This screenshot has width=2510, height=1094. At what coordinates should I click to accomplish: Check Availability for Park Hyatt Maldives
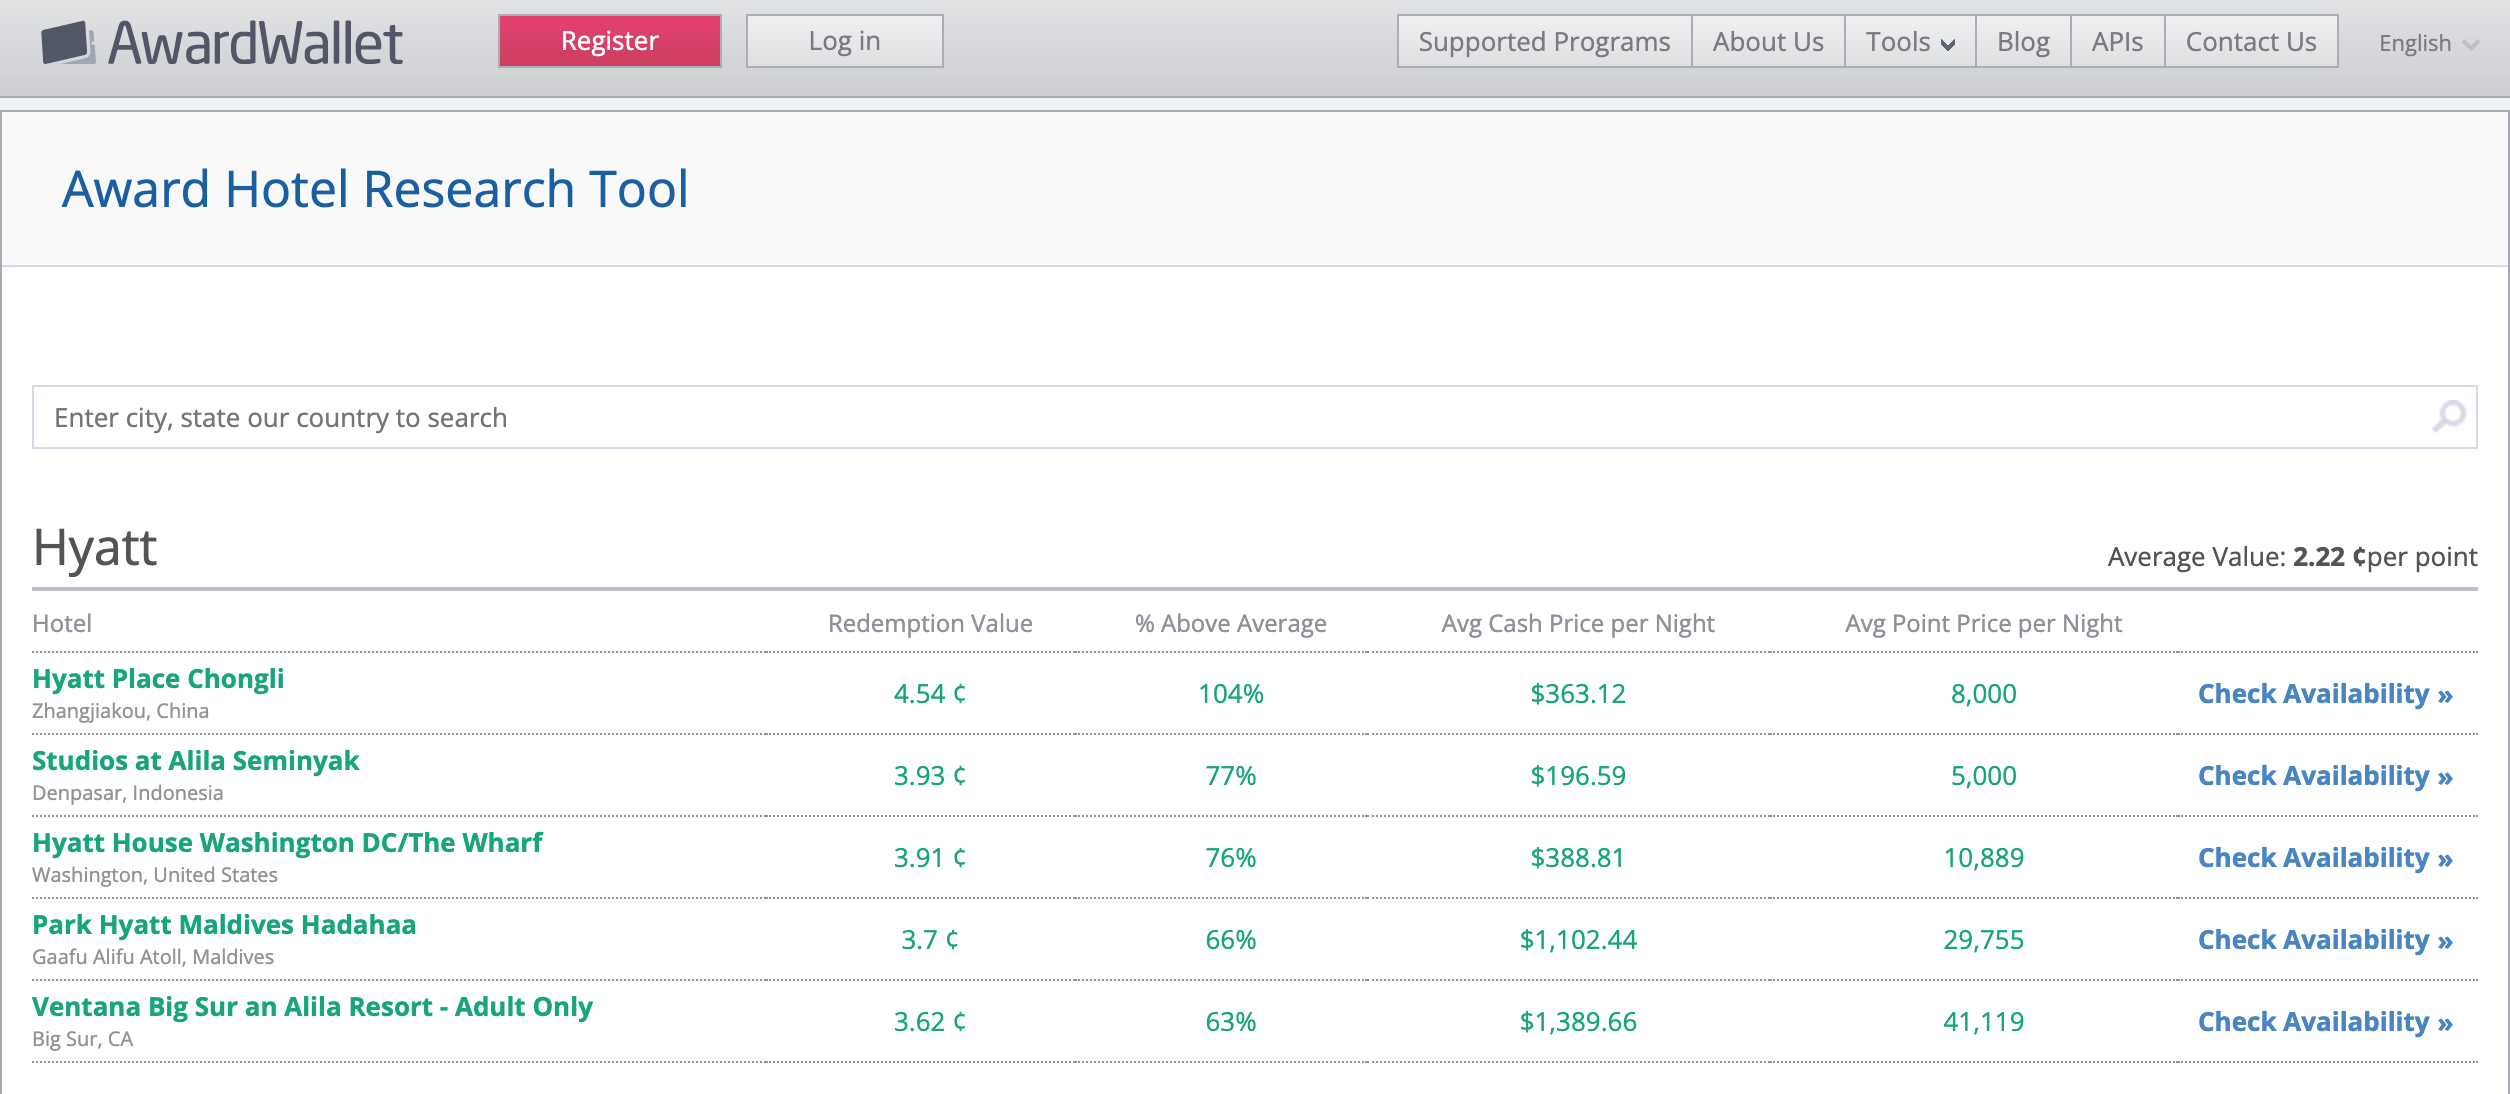[2324, 940]
